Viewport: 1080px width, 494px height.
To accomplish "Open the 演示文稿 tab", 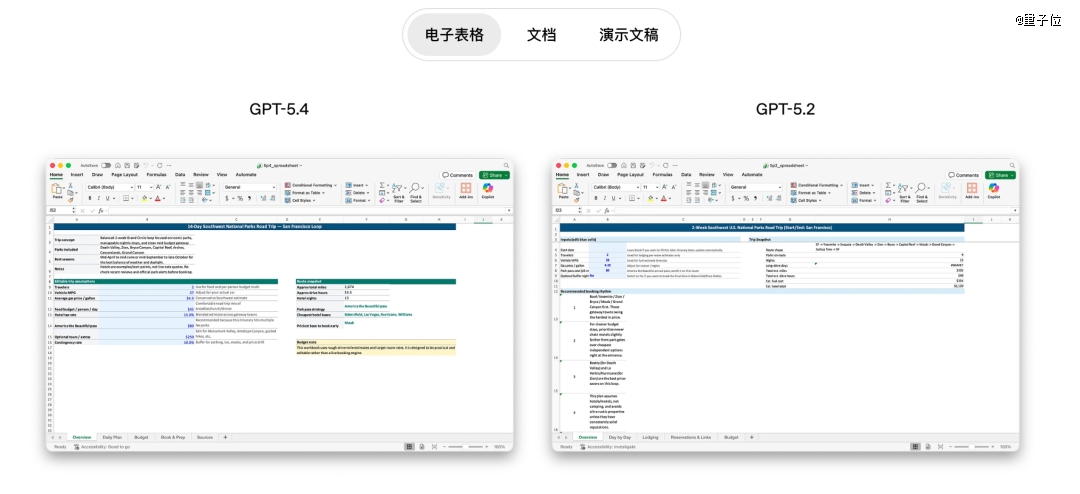I will (x=628, y=35).
